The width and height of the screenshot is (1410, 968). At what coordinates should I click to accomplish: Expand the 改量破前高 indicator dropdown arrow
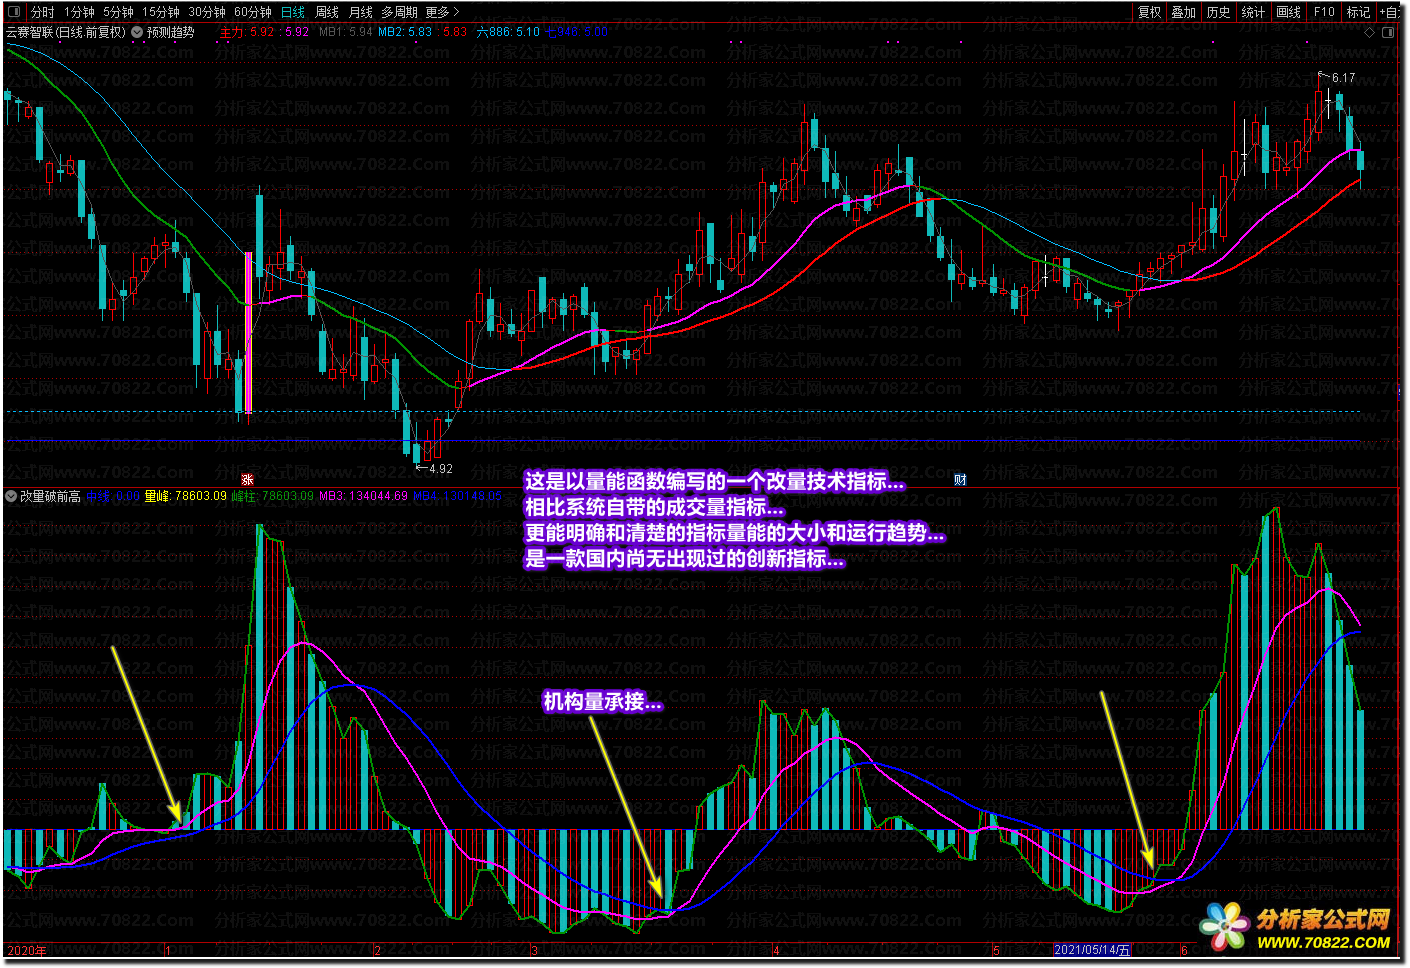(x=11, y=496)
